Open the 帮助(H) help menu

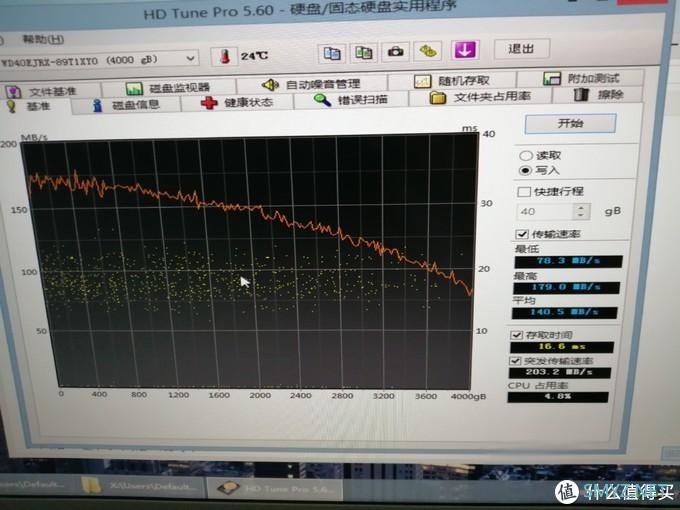coord(43,39)
